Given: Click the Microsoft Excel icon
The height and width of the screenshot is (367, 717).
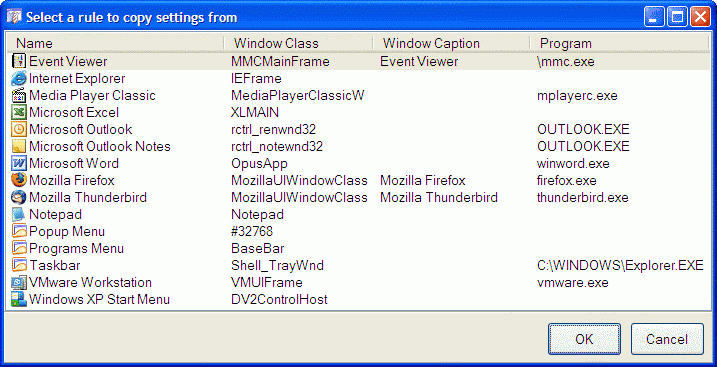Looking at the screenshot, I should click(x=19, y=112).
